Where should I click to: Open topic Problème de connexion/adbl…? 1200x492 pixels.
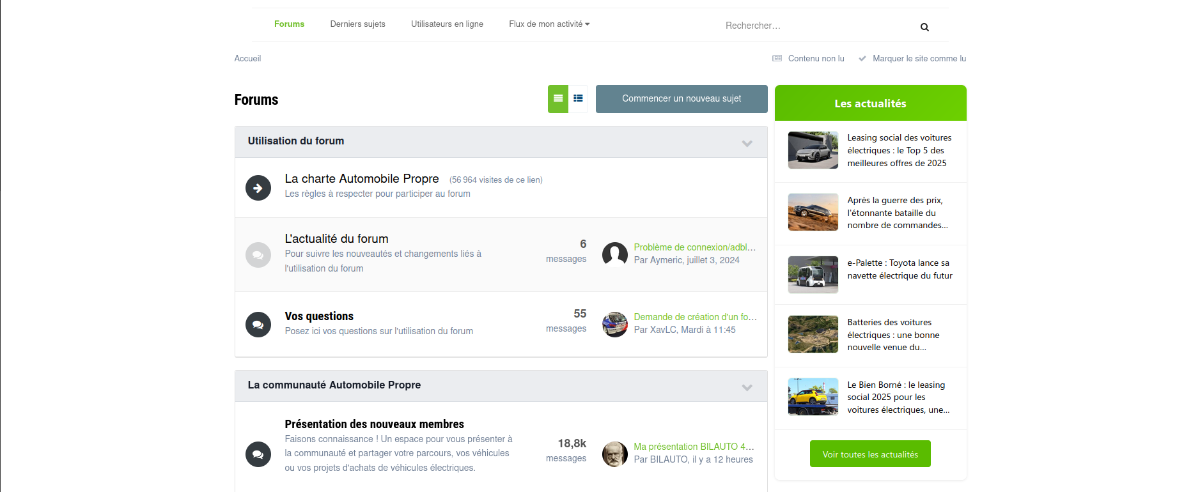point(695,247)
